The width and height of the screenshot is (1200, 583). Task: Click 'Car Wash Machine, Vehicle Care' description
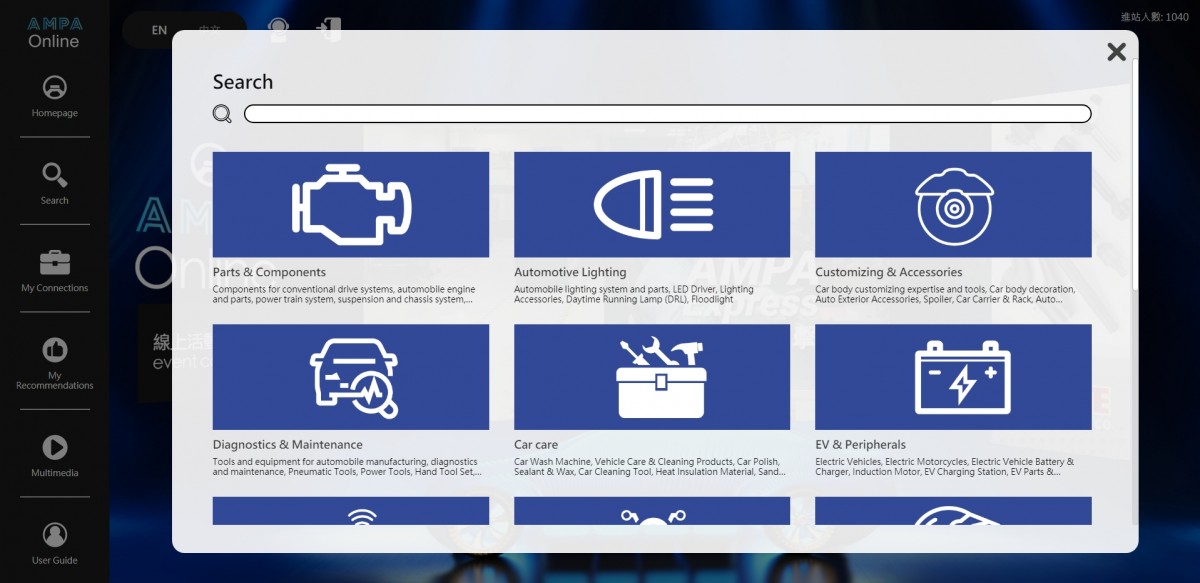[650, 467]
